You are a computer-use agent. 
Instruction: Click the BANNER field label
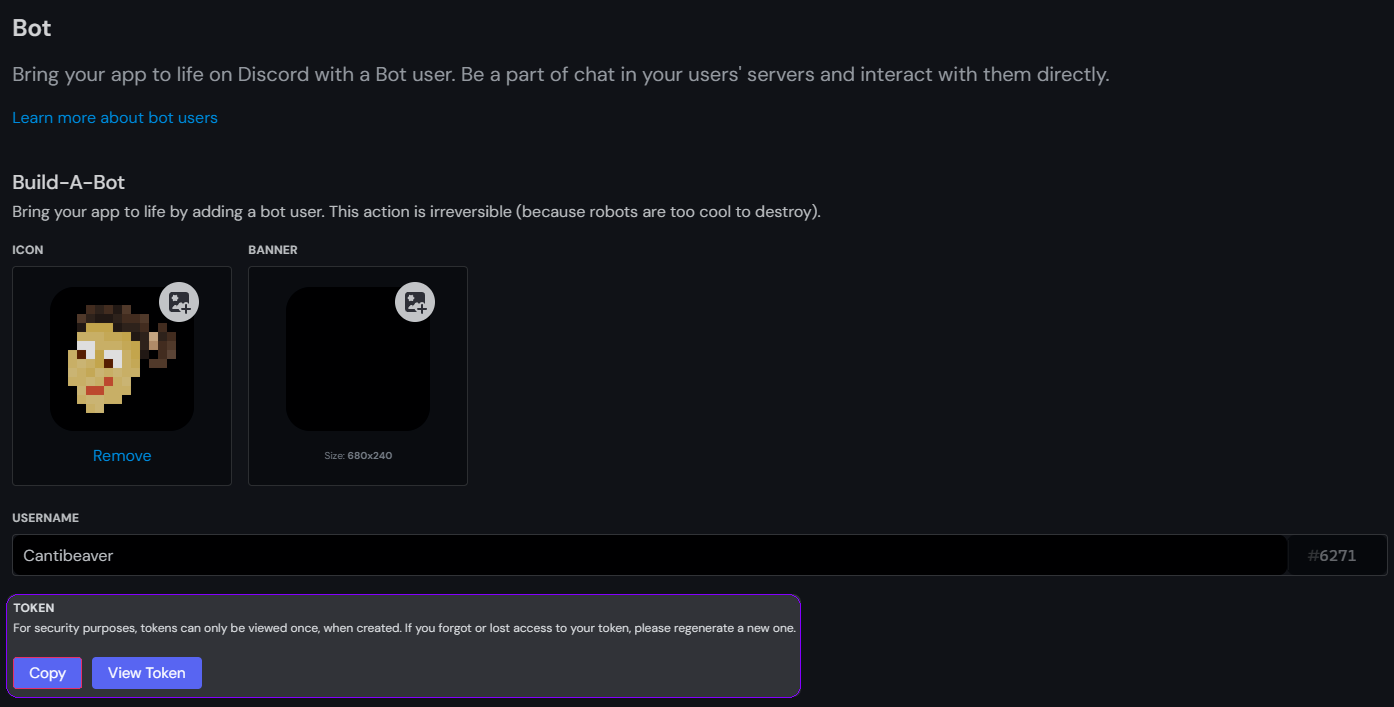(273, 250)
